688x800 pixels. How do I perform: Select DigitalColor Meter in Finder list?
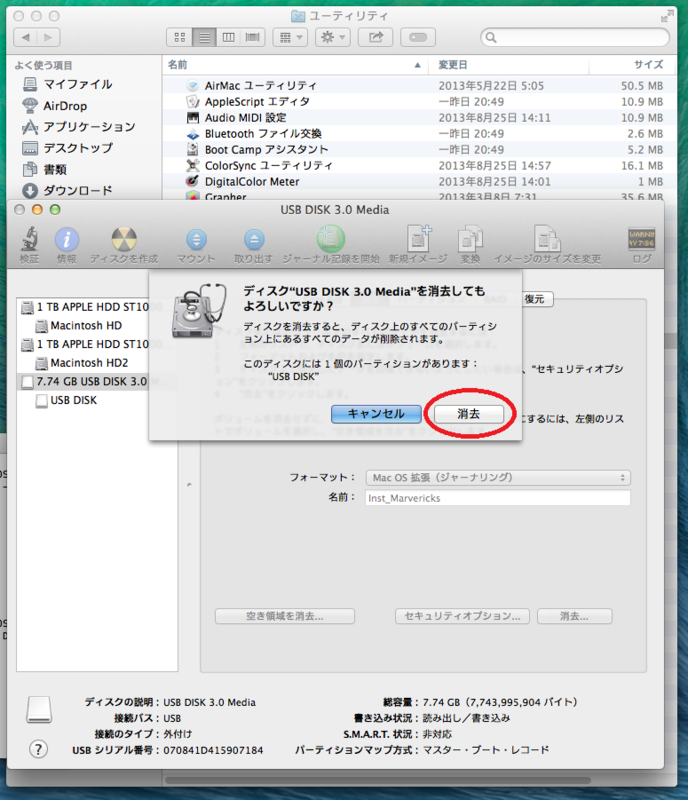pyautogui.click(x=420, y=182)
